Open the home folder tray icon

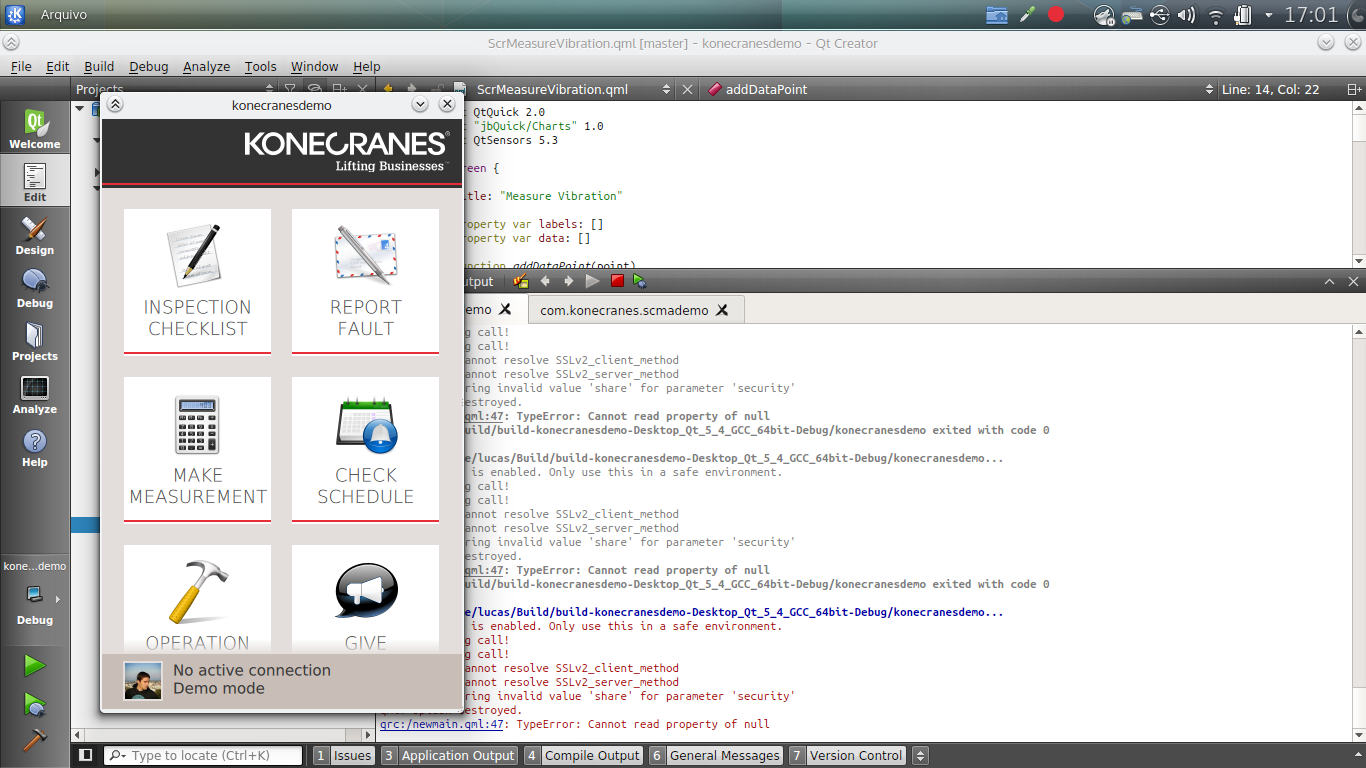coord(997,15)
